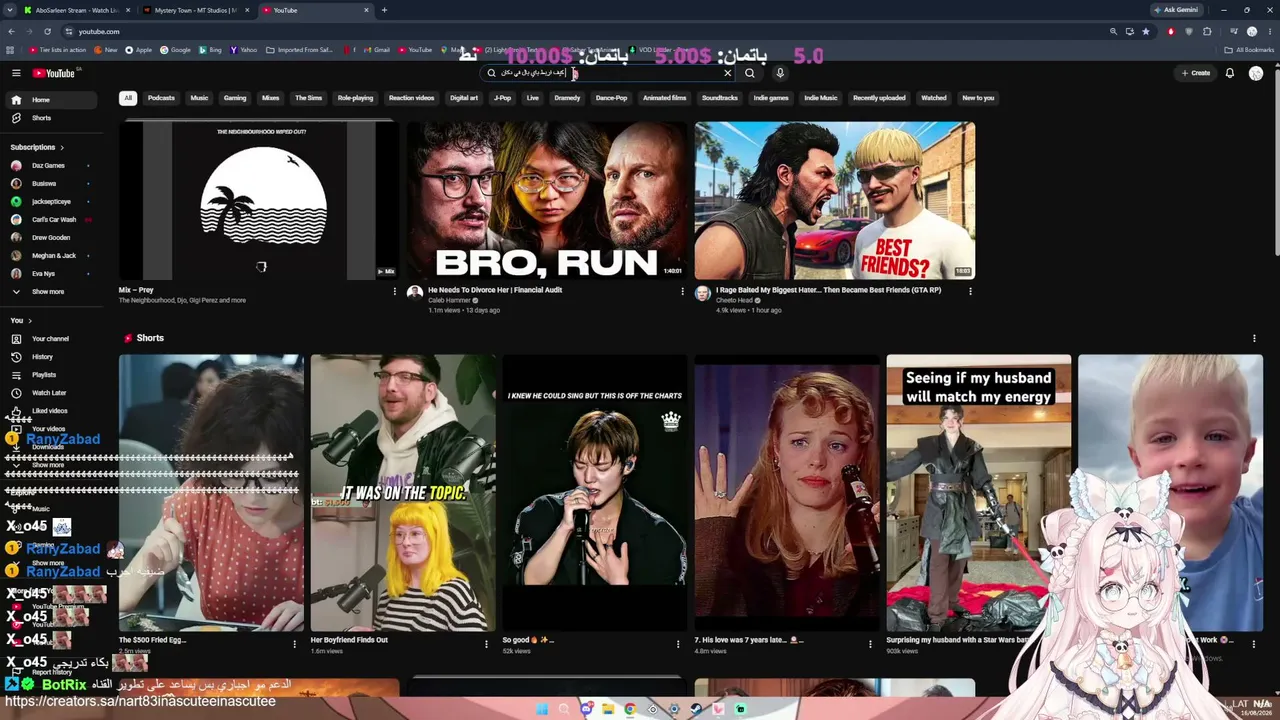Viewport: 1280px width, 720px height.
Task: Select the Indie games filter chip
Action: click(x=771, y=98)
